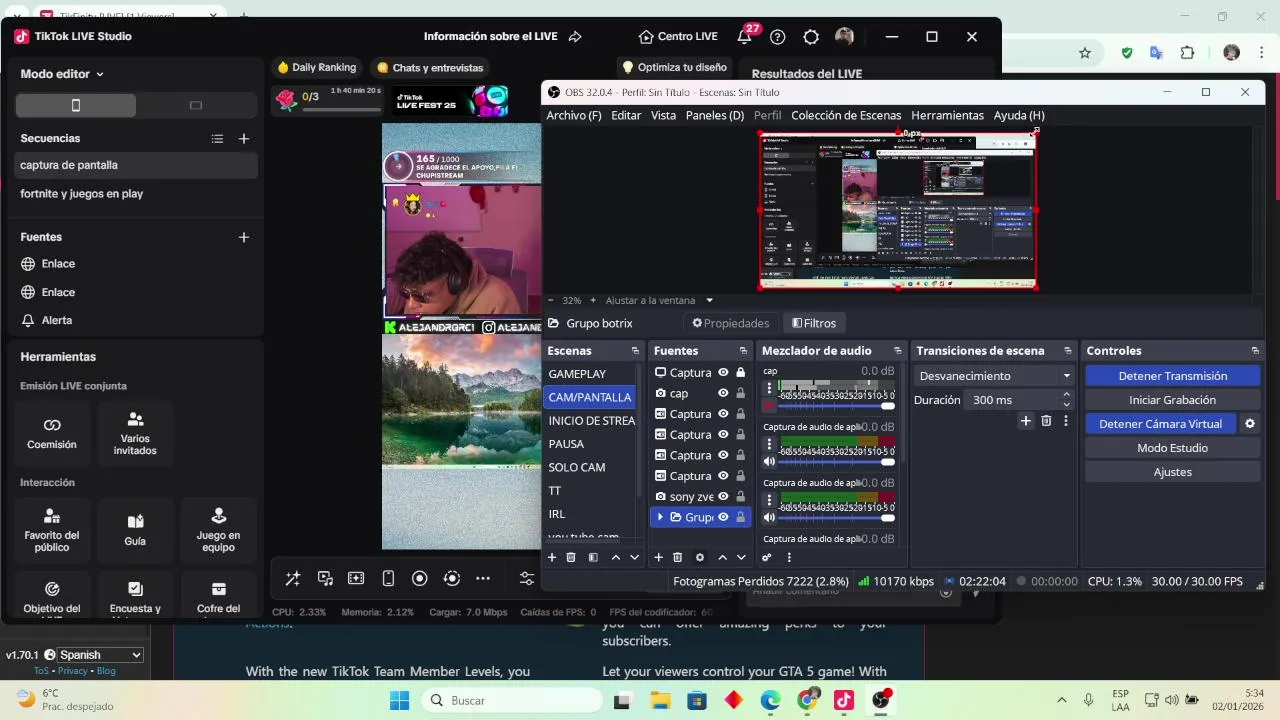Add a scene transition with plus icon
1280x720 pixels.
pyautogui.click(x=1025, y=421)
